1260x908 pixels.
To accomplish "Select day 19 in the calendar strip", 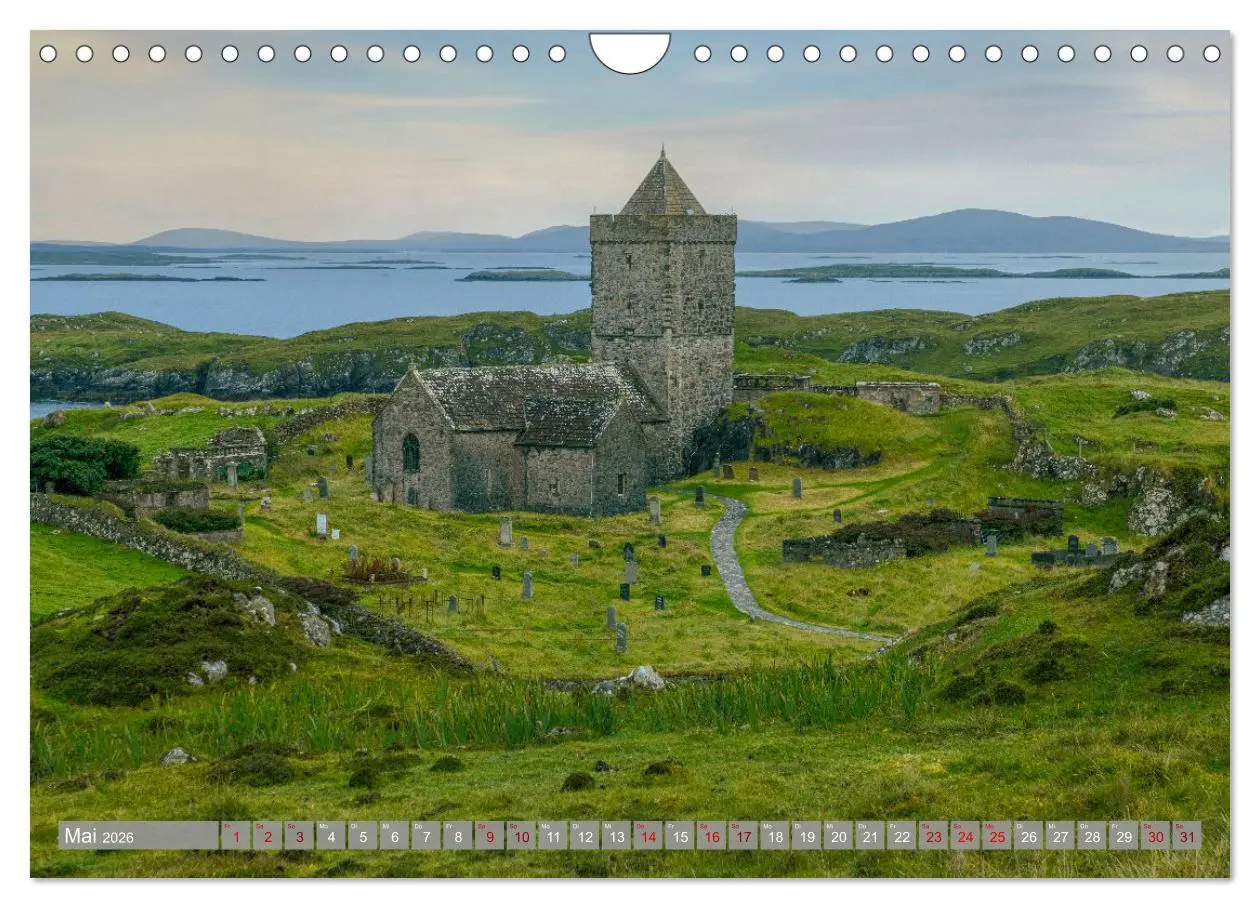I will click(x=807, y=836).
